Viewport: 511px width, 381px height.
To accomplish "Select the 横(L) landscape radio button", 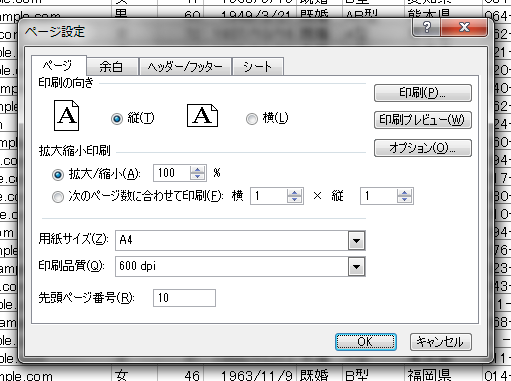I will (252, 119).
